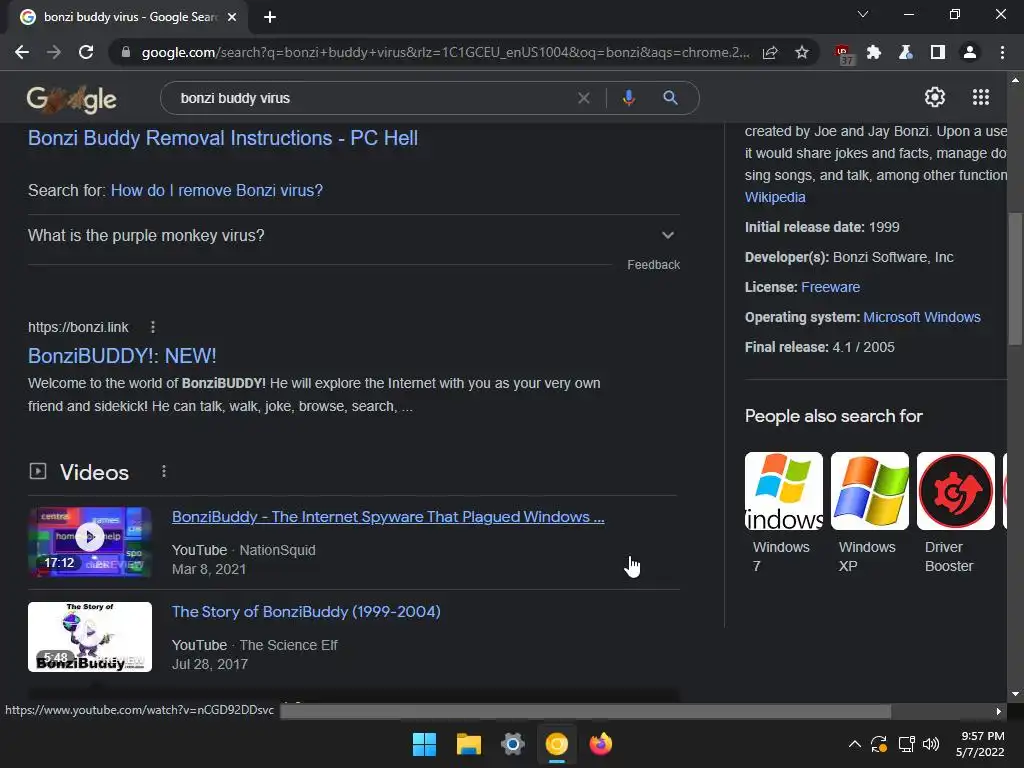
Task: Open Chrome Labs flask icon
Action: (x=906, y=52)
